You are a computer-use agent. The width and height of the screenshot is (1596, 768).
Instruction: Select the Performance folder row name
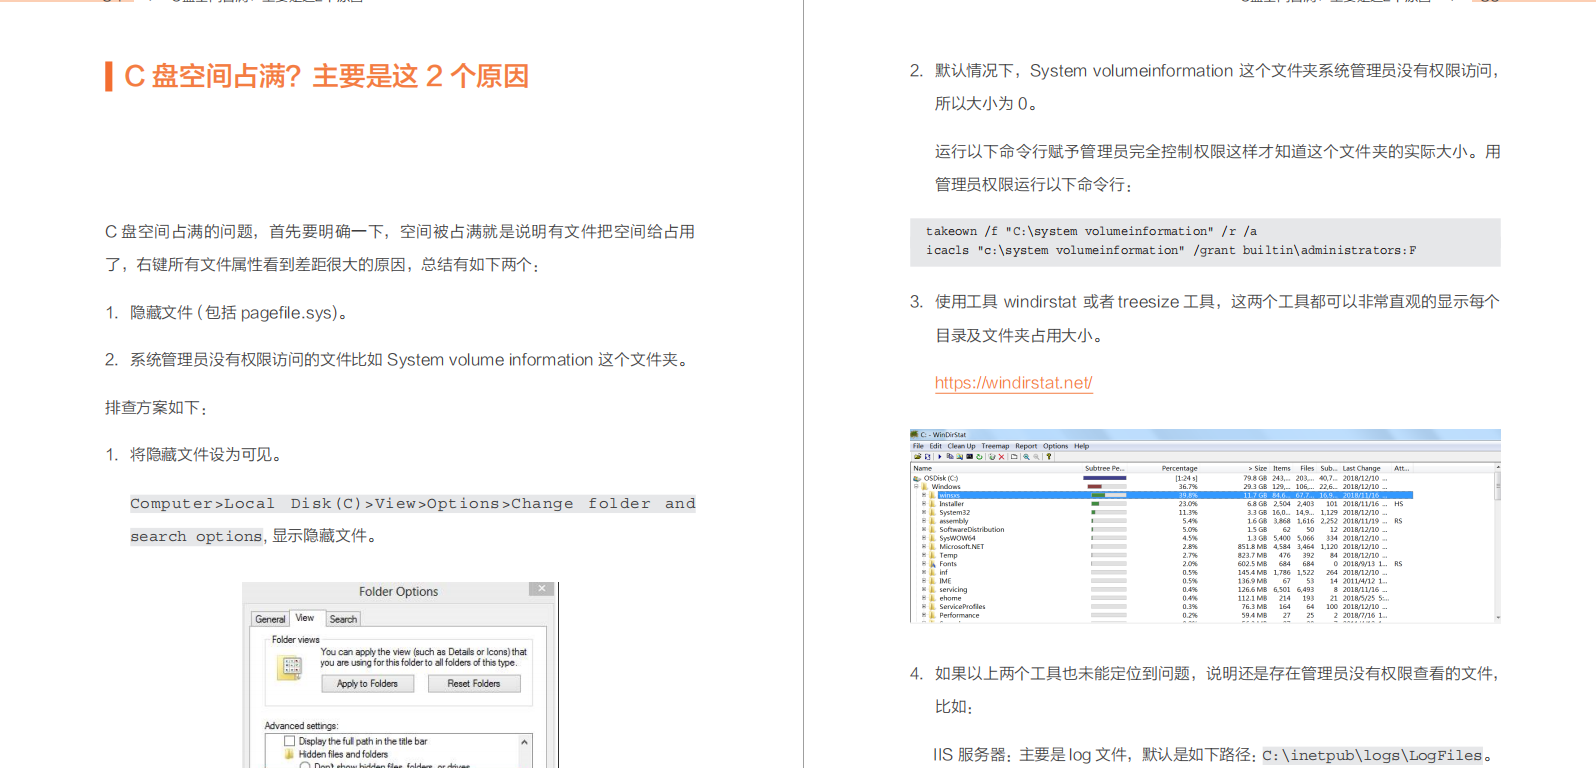[959, 615]
